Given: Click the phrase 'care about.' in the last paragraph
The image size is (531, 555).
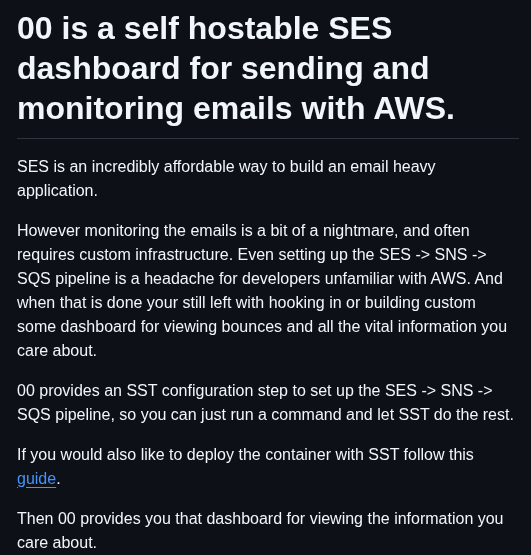Looking at the screenshot, I should (57, 543).
